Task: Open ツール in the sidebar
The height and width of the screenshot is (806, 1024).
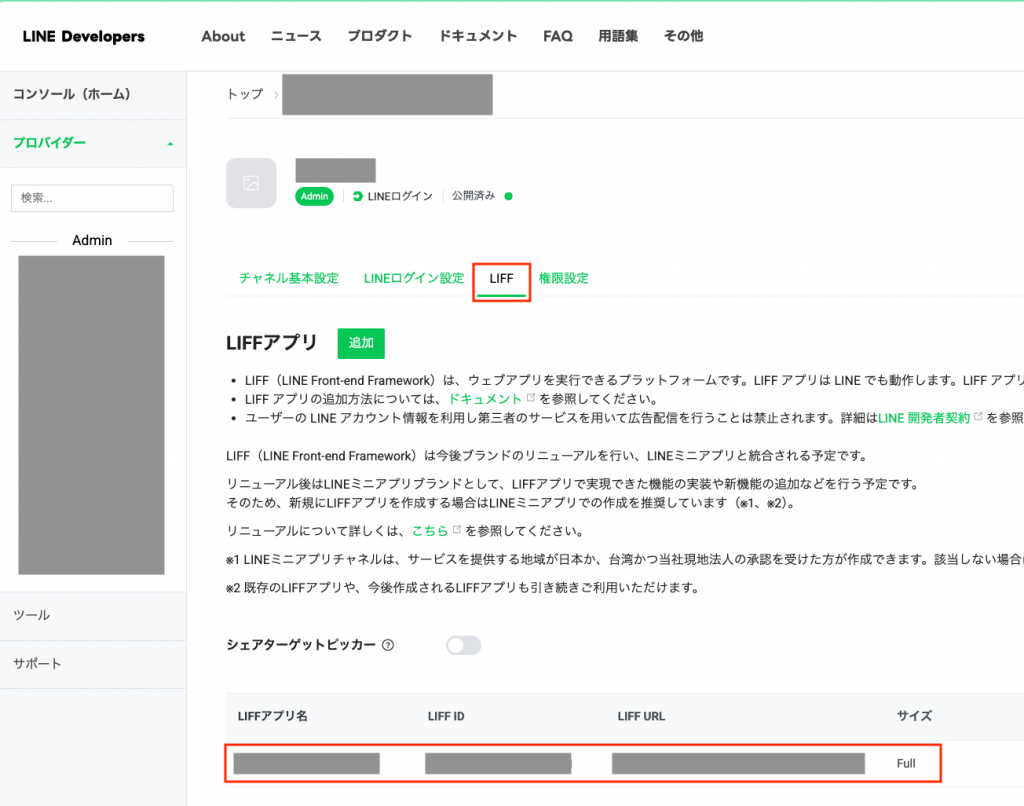Action: pos(93,615)
